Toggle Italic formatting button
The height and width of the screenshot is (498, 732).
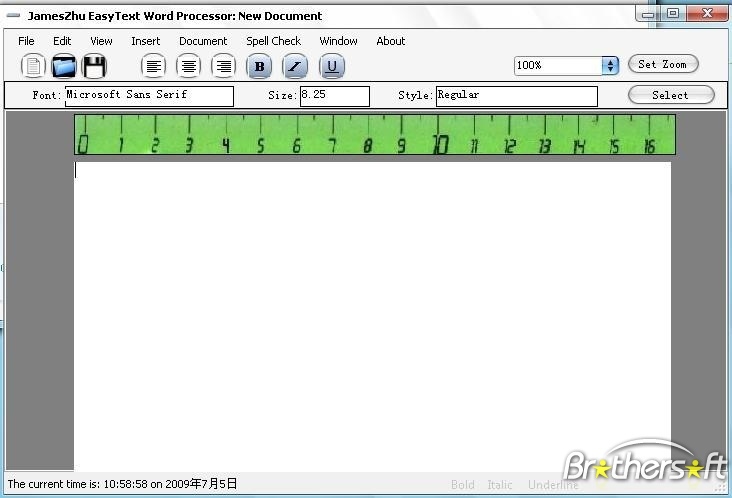(x=295, y=66)
